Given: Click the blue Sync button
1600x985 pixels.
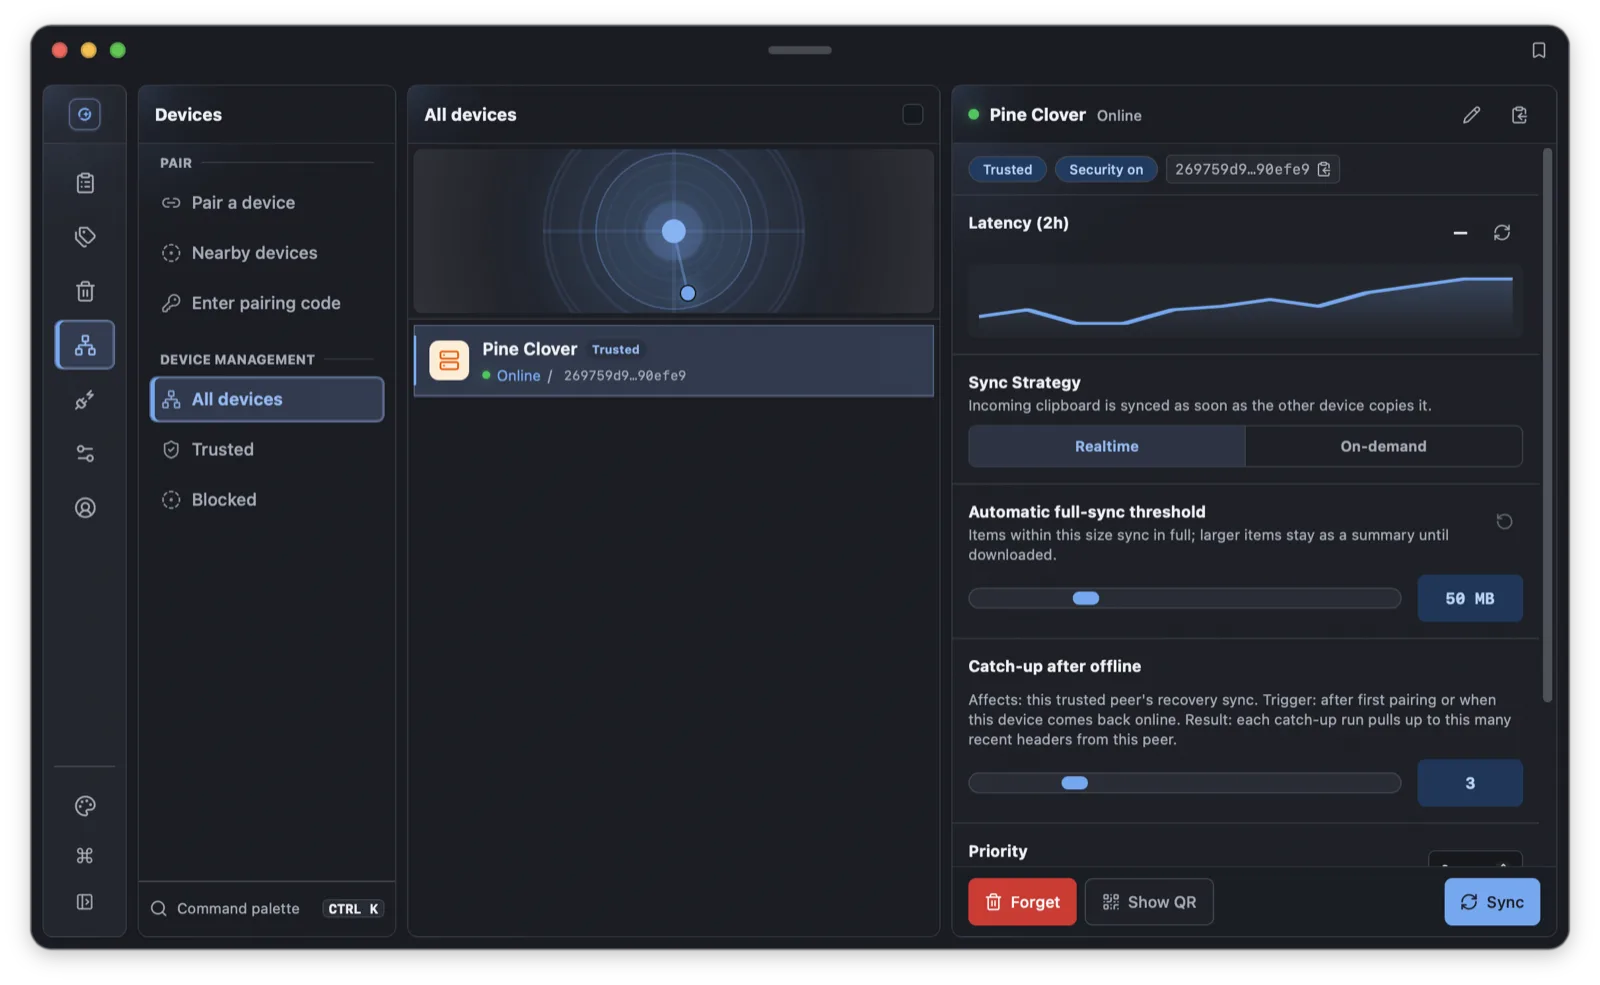Looking at the screenshot, I should (x=1492, y=902).
